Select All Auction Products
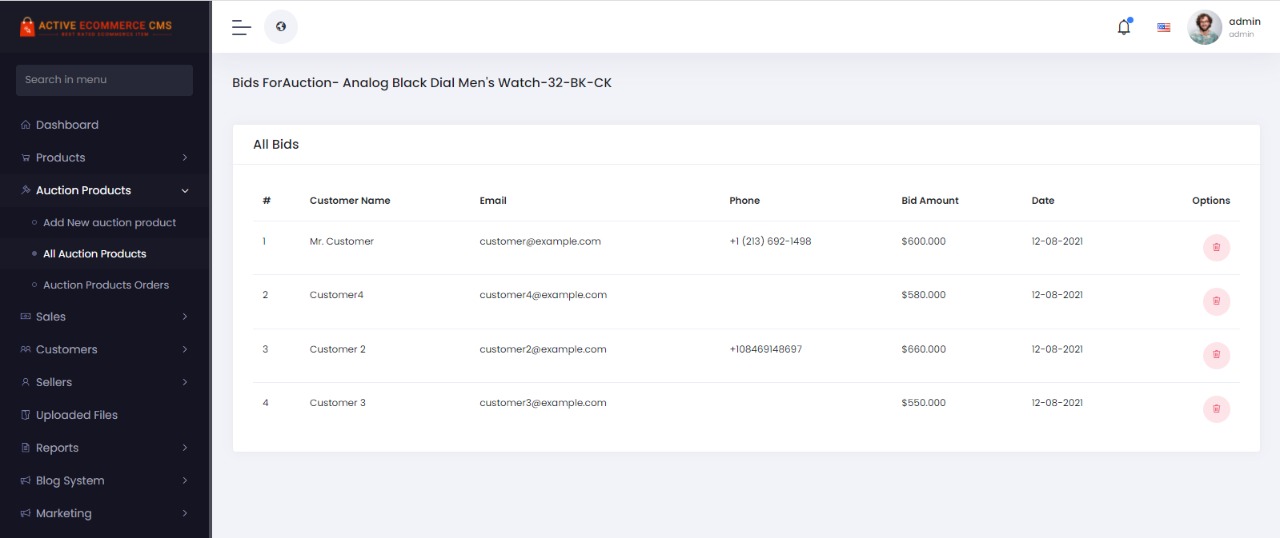This screenshot has width=1280, height=538. [95, 254]
